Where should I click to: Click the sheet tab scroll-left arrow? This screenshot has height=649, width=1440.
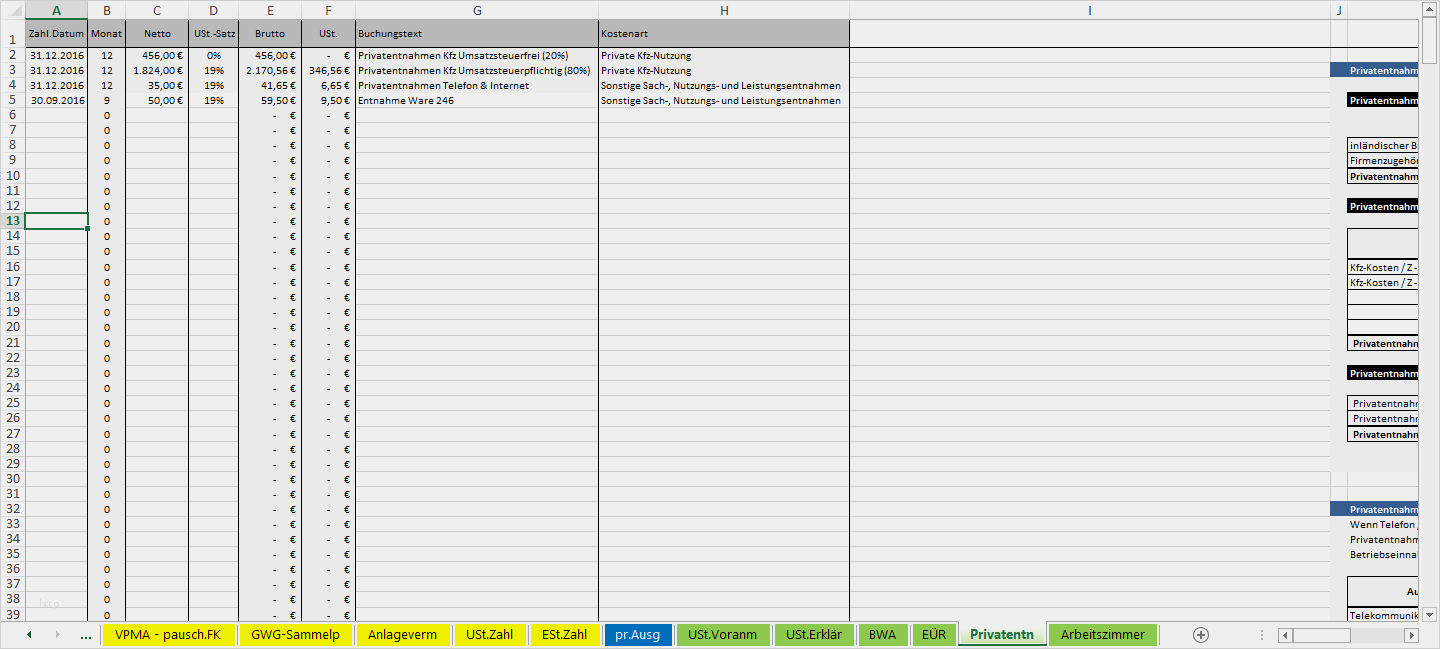(29, 635)
